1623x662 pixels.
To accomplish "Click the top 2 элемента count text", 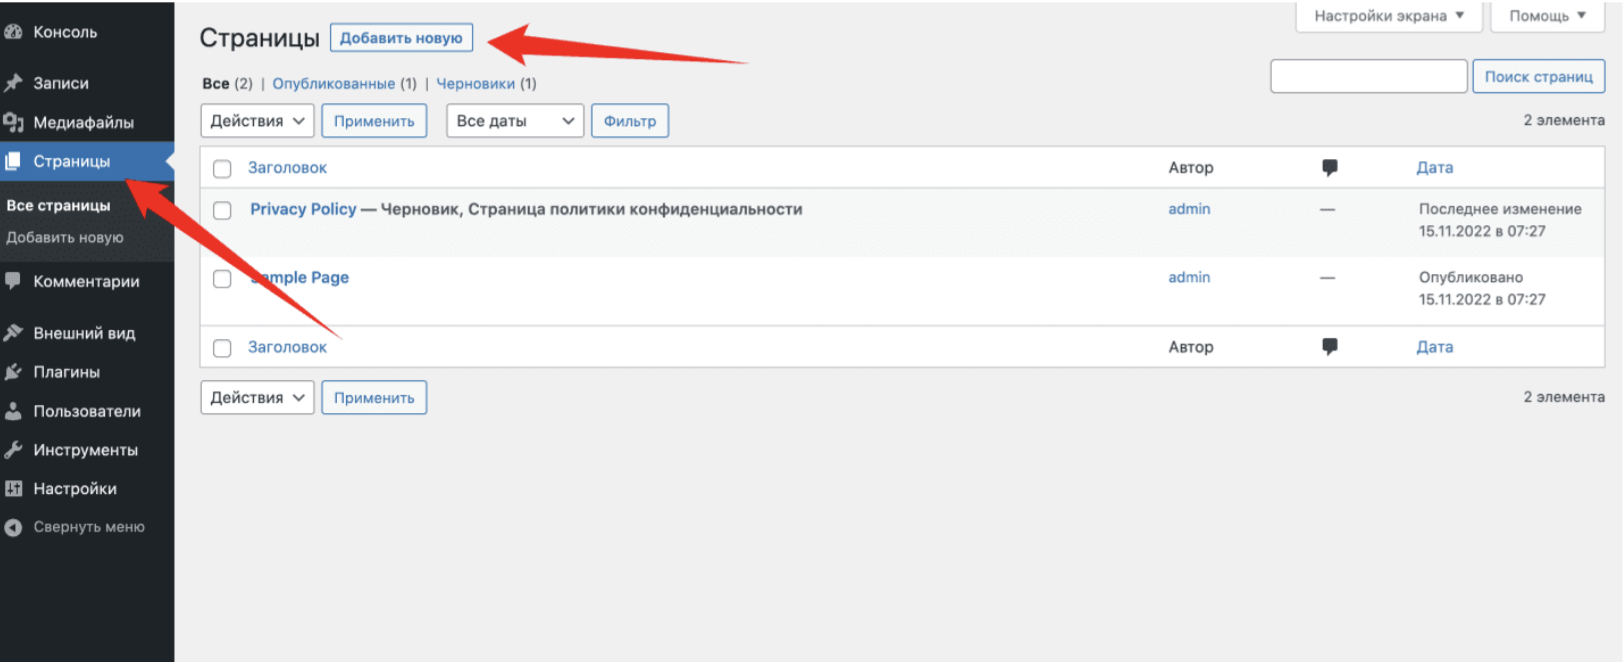I will (1564, 120).
